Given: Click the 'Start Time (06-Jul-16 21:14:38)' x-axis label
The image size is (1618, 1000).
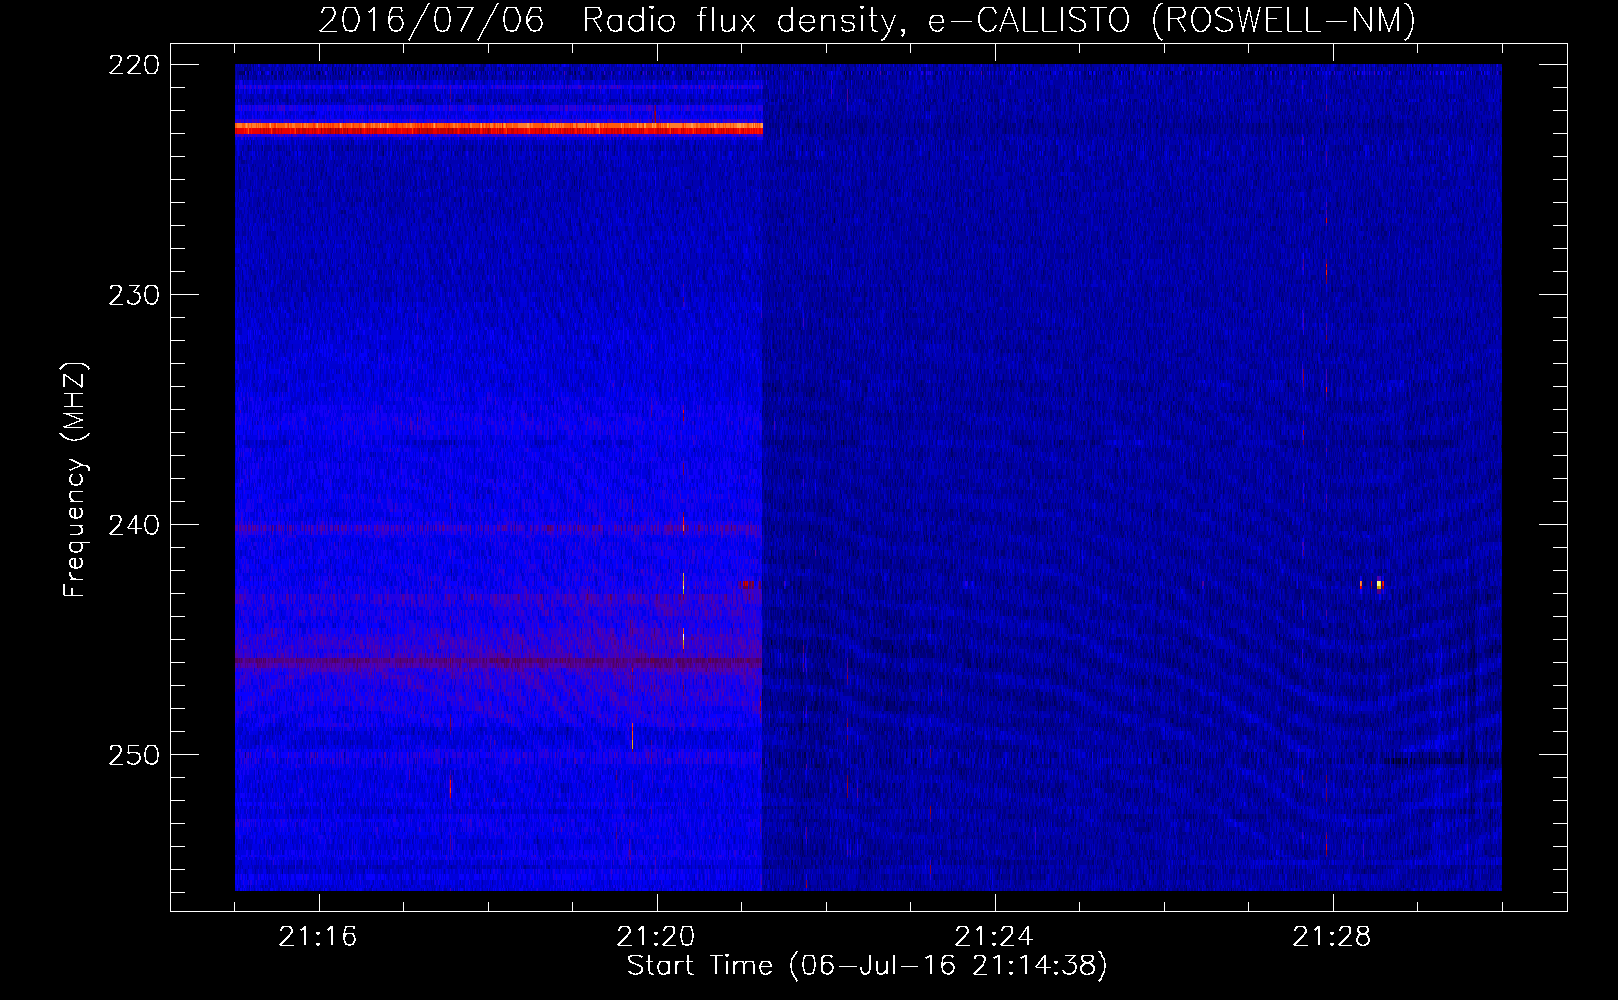Looking at the screenshot, I should 867,966.
